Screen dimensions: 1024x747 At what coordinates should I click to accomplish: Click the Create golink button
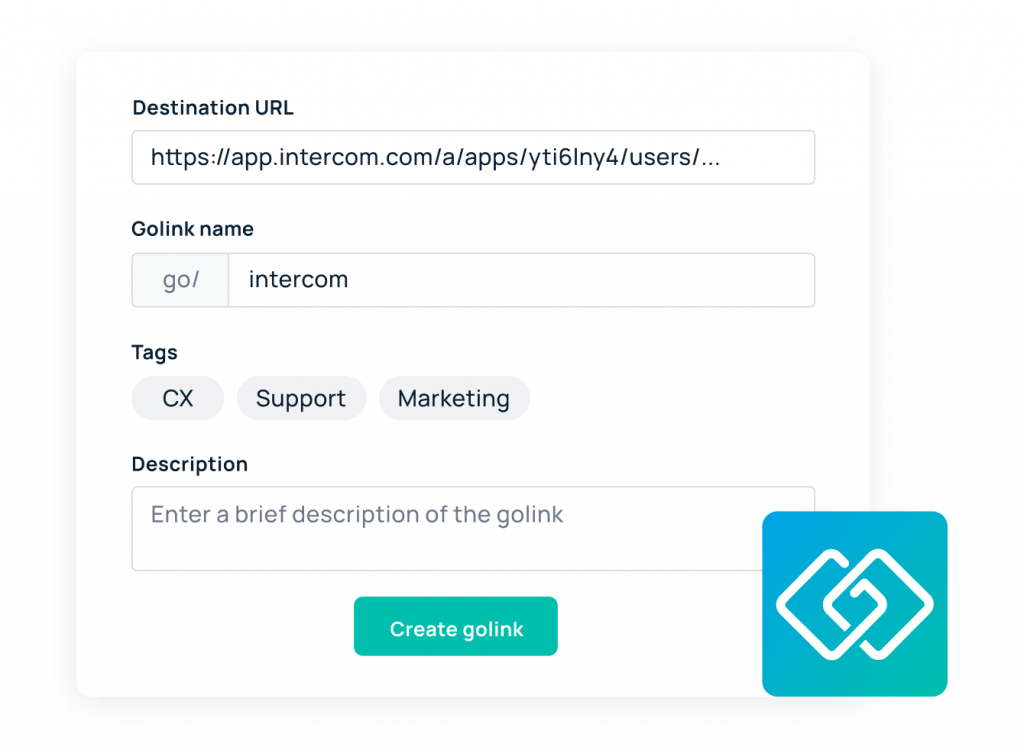pyautogui.click(x=456, y=626)
